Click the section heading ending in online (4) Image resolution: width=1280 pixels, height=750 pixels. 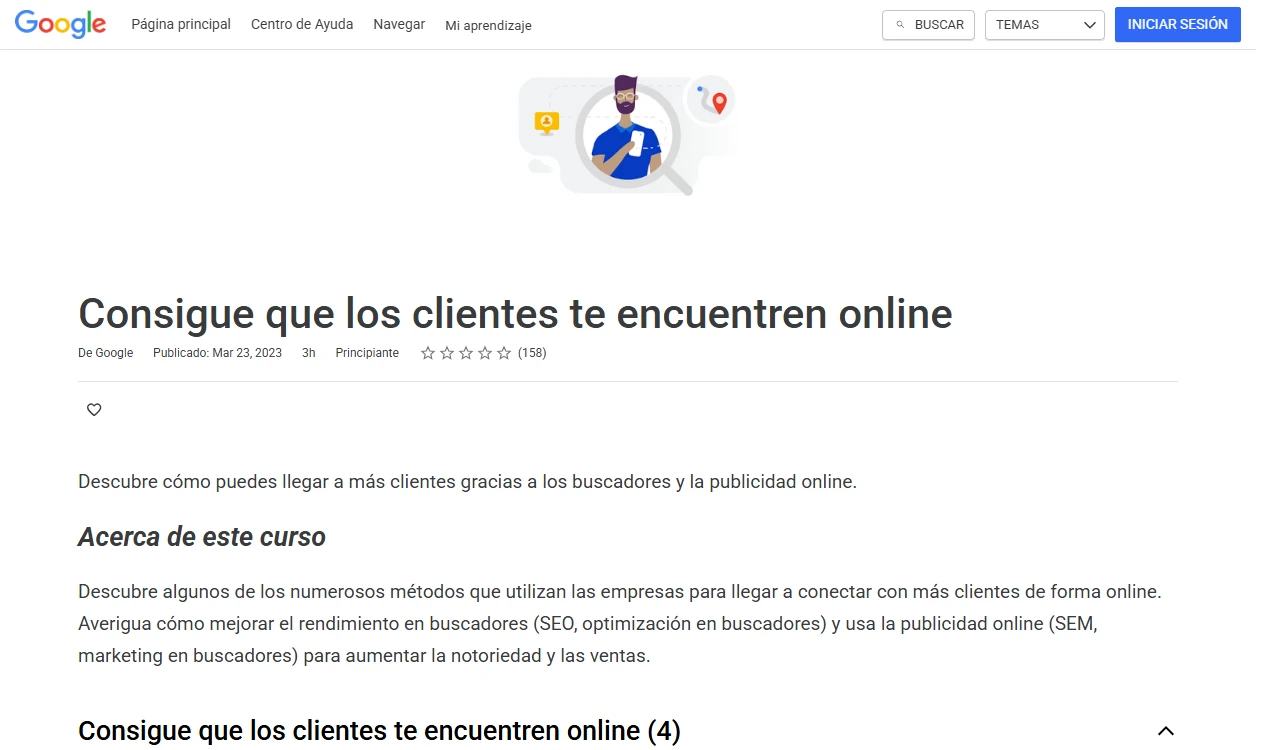click(379, 731)
